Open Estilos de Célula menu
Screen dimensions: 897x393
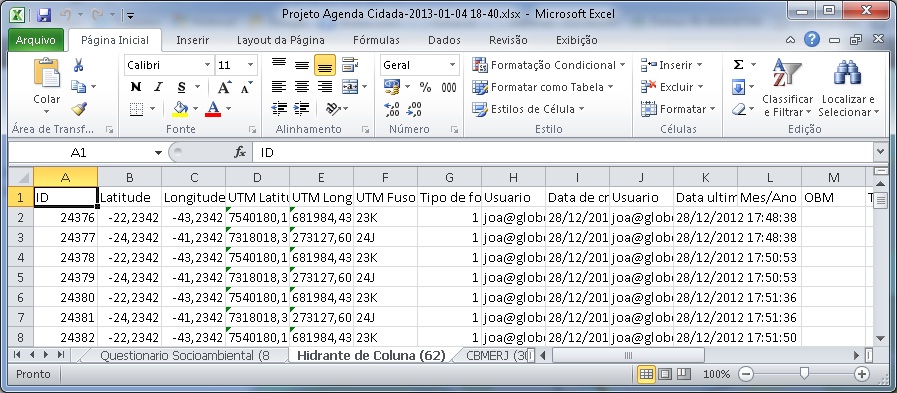tap(528, 109)
